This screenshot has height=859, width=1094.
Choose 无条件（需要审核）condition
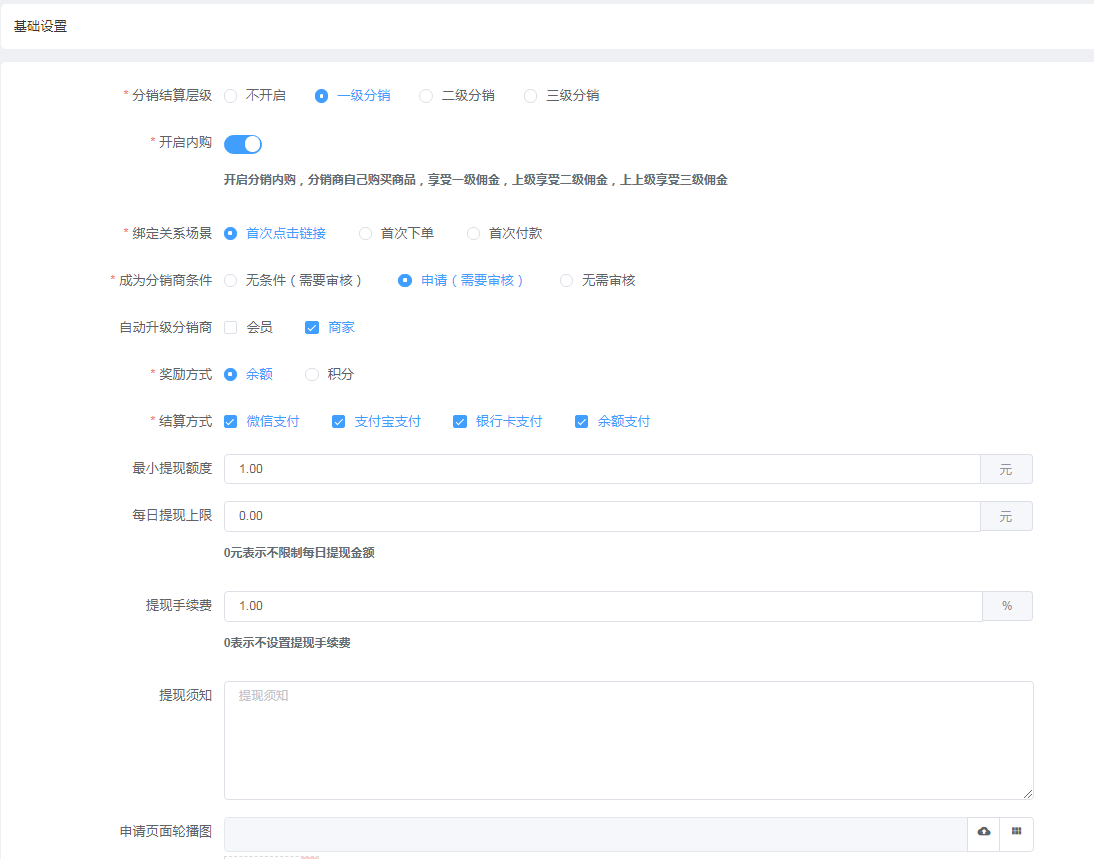click(231, 281)
